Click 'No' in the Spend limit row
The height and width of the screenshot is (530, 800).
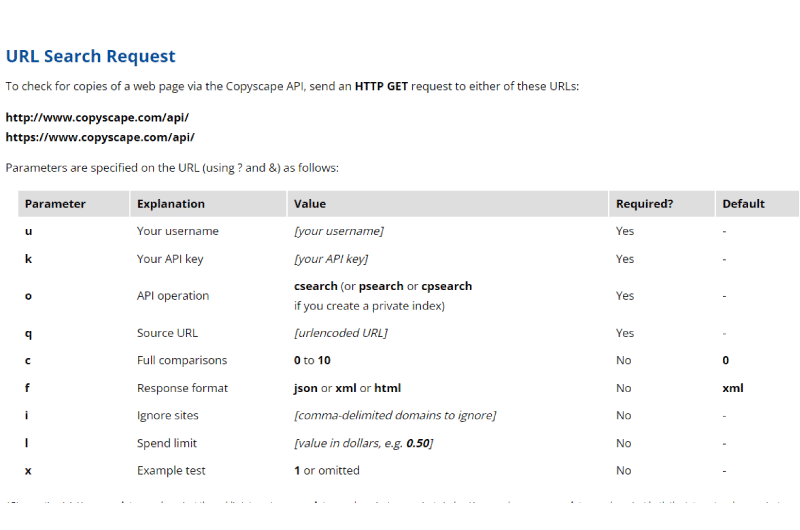pos(623,443)
